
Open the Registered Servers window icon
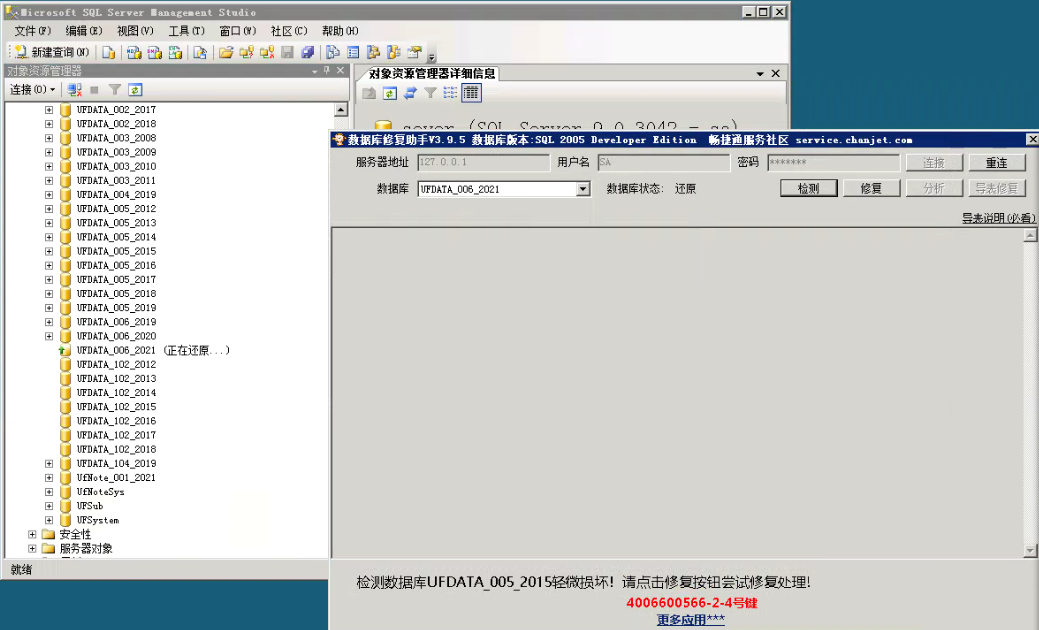(x=333, y=52)
